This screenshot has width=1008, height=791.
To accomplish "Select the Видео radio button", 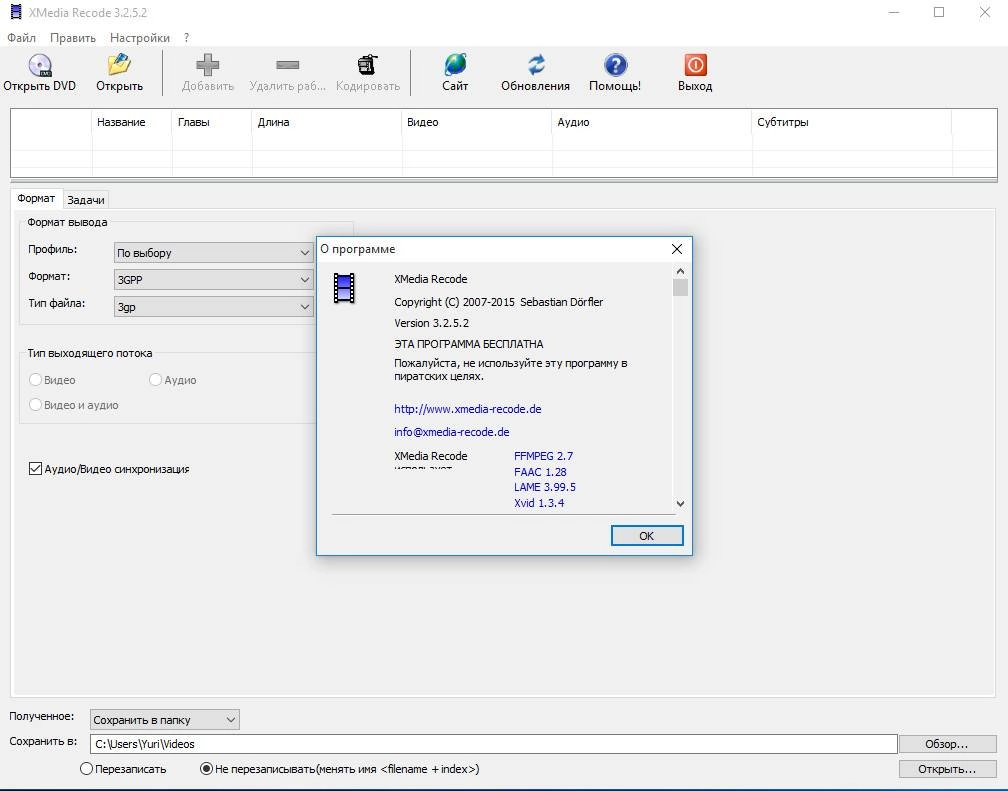I will pyautogui.click(x=35, y=380).
